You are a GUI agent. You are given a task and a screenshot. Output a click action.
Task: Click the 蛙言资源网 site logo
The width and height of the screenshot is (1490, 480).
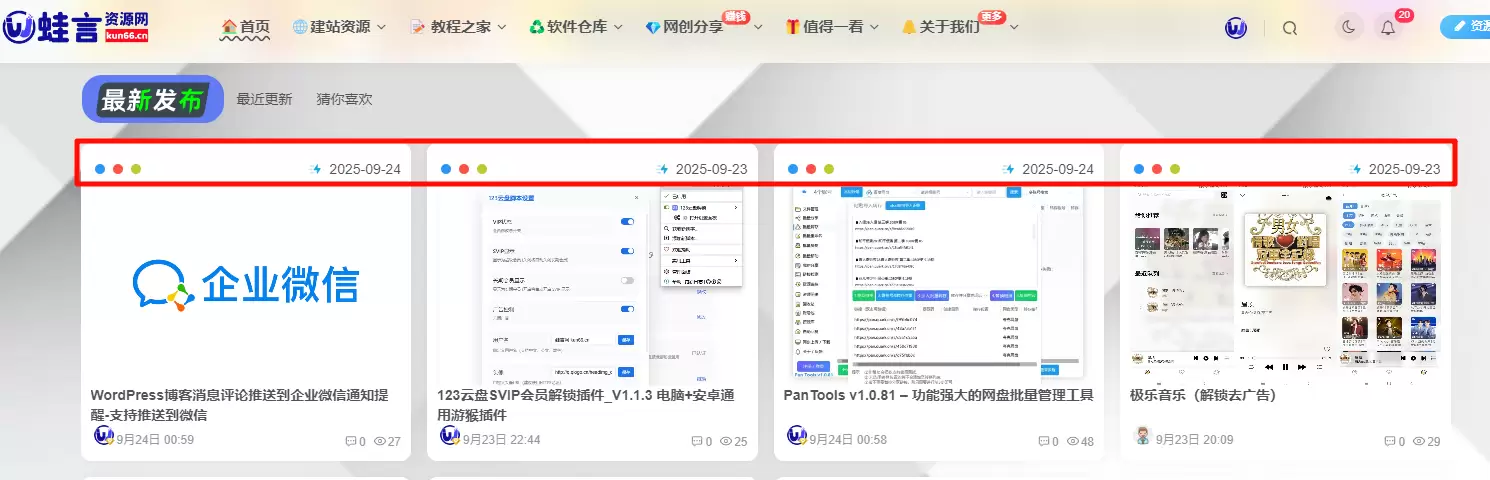click(75, 27)
